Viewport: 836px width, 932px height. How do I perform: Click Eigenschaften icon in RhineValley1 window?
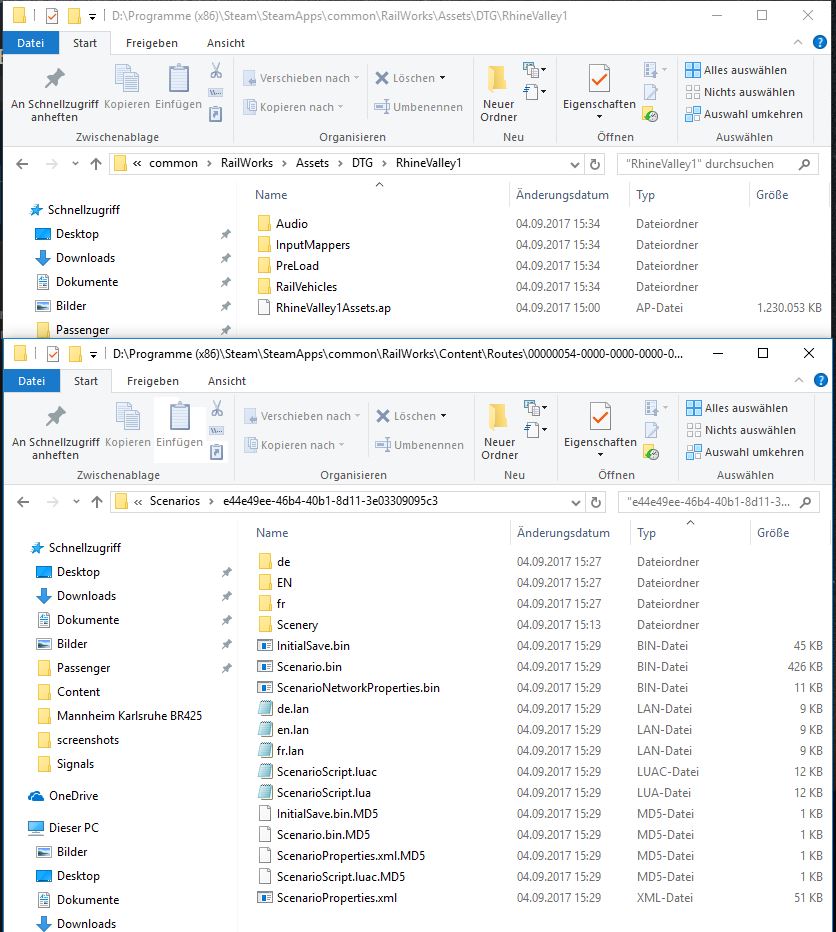tap(599, 80)
